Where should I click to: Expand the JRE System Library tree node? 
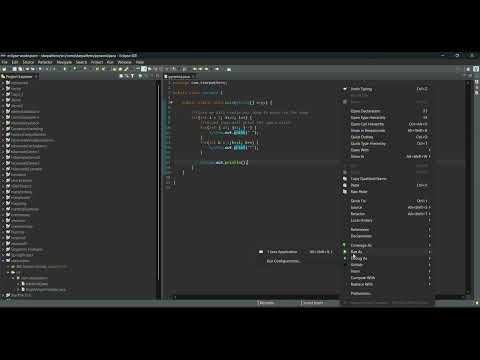pos(8,267)
